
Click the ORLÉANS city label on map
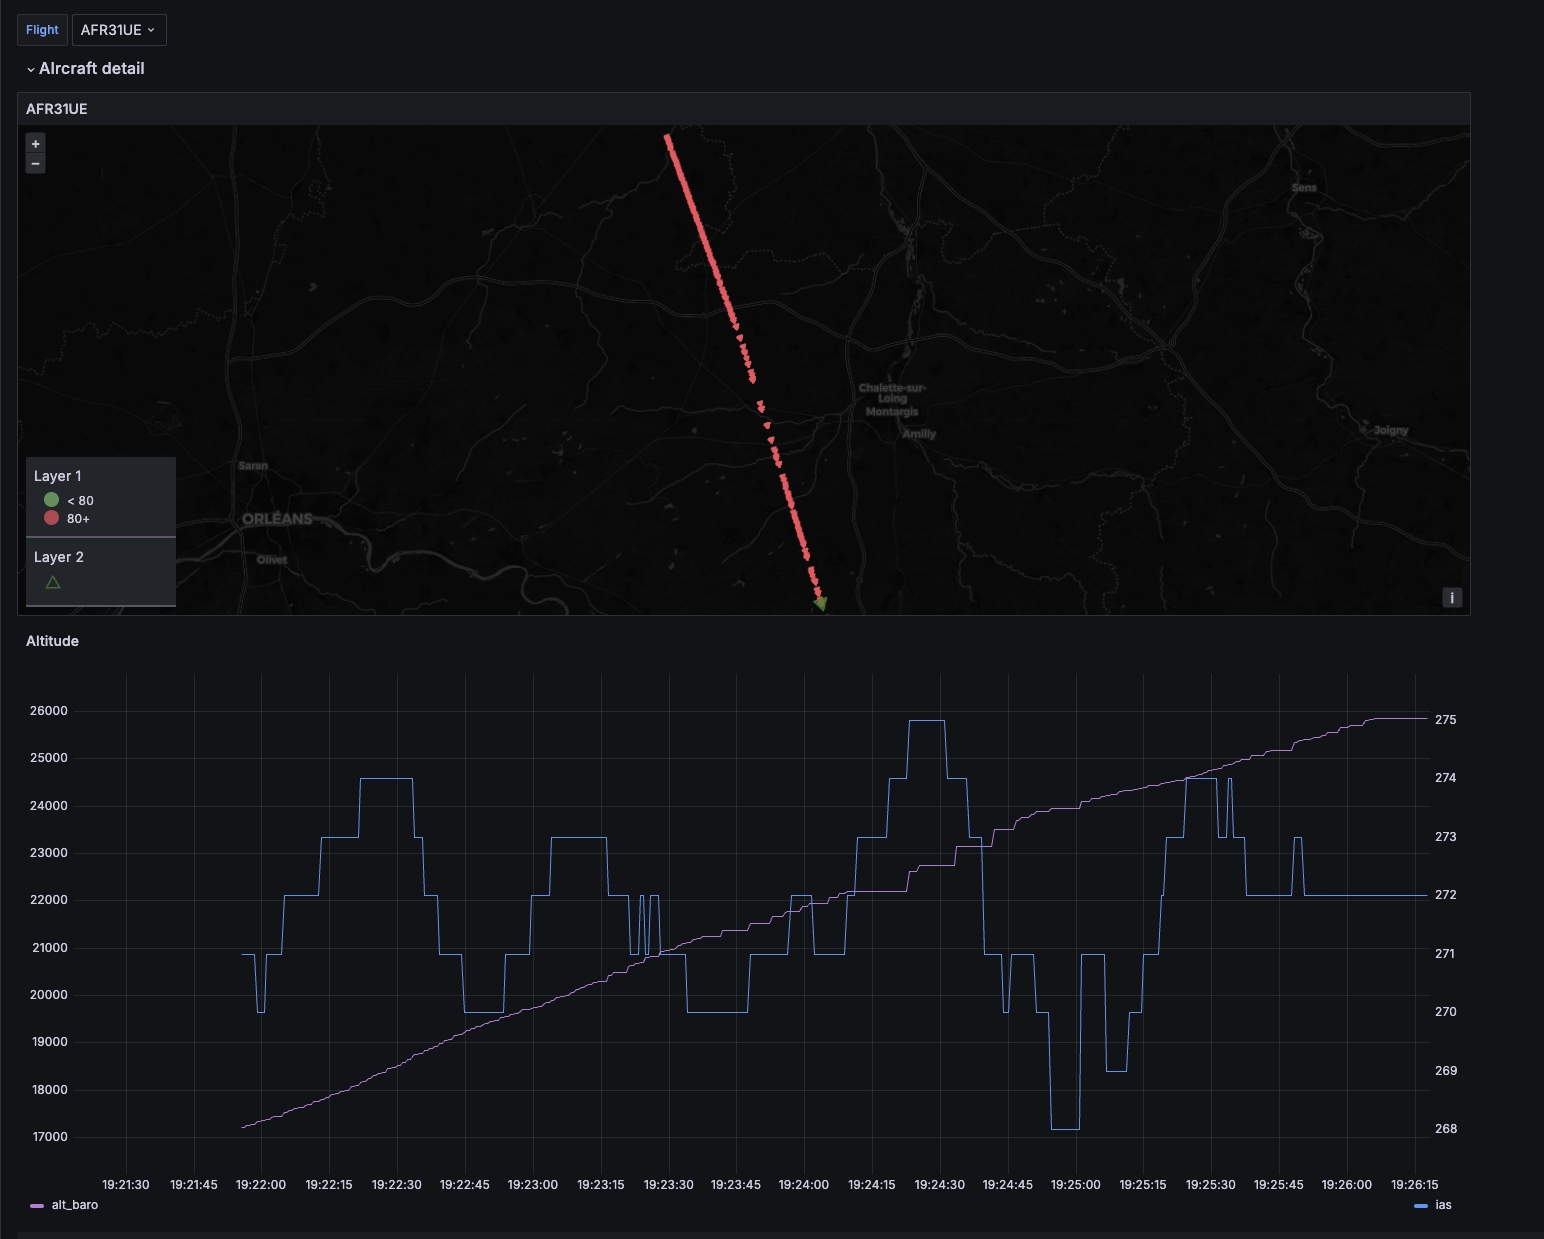coord(277,519)
